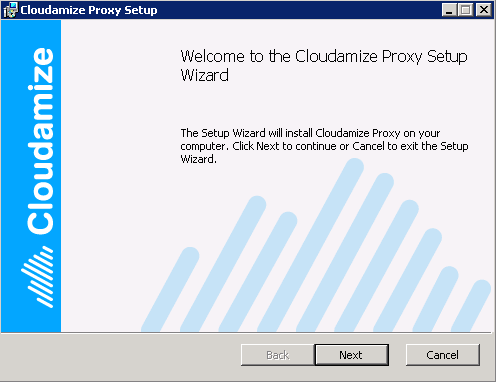Click the shortest leftmost light-blue stripe
The image size is (496, 382).
[170, 289]
